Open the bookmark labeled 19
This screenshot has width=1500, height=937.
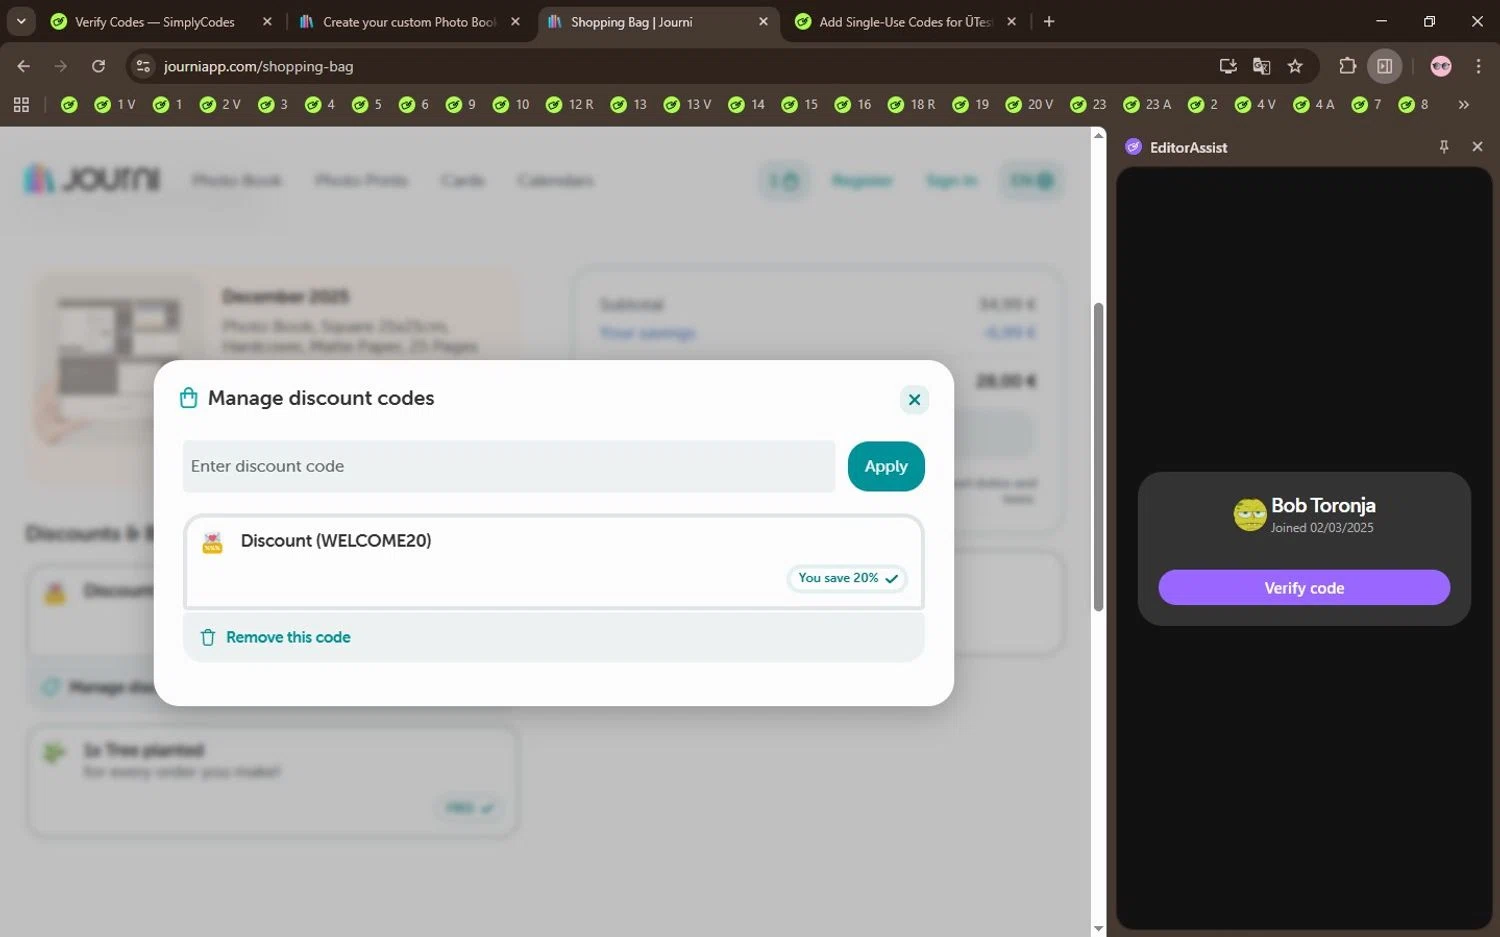pyautogui.click(x=971, y=104)
